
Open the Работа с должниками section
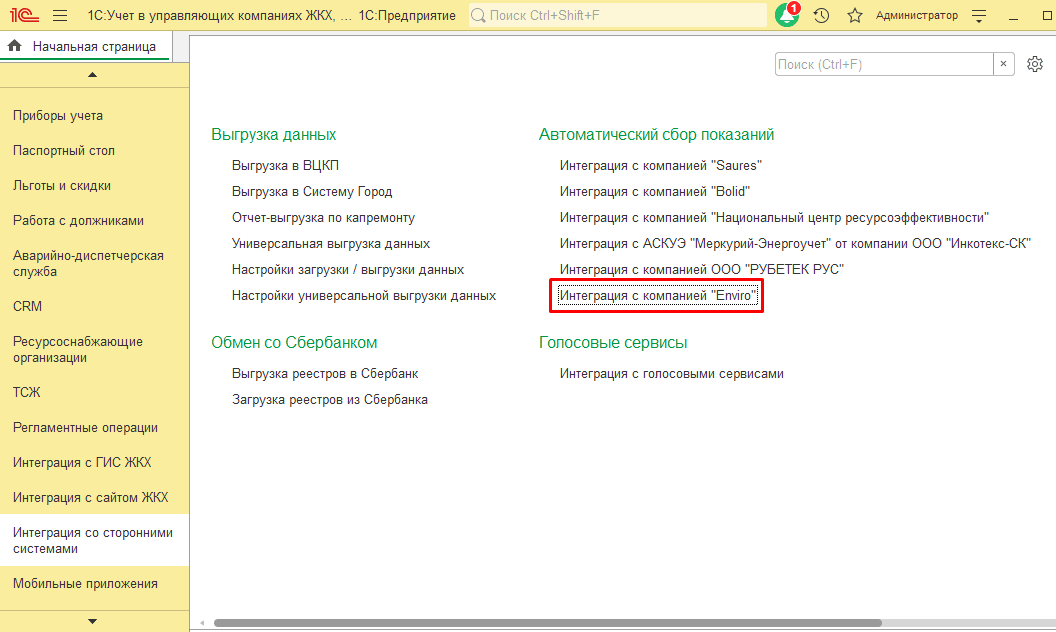pyautogui.click(x=78, y=220)
